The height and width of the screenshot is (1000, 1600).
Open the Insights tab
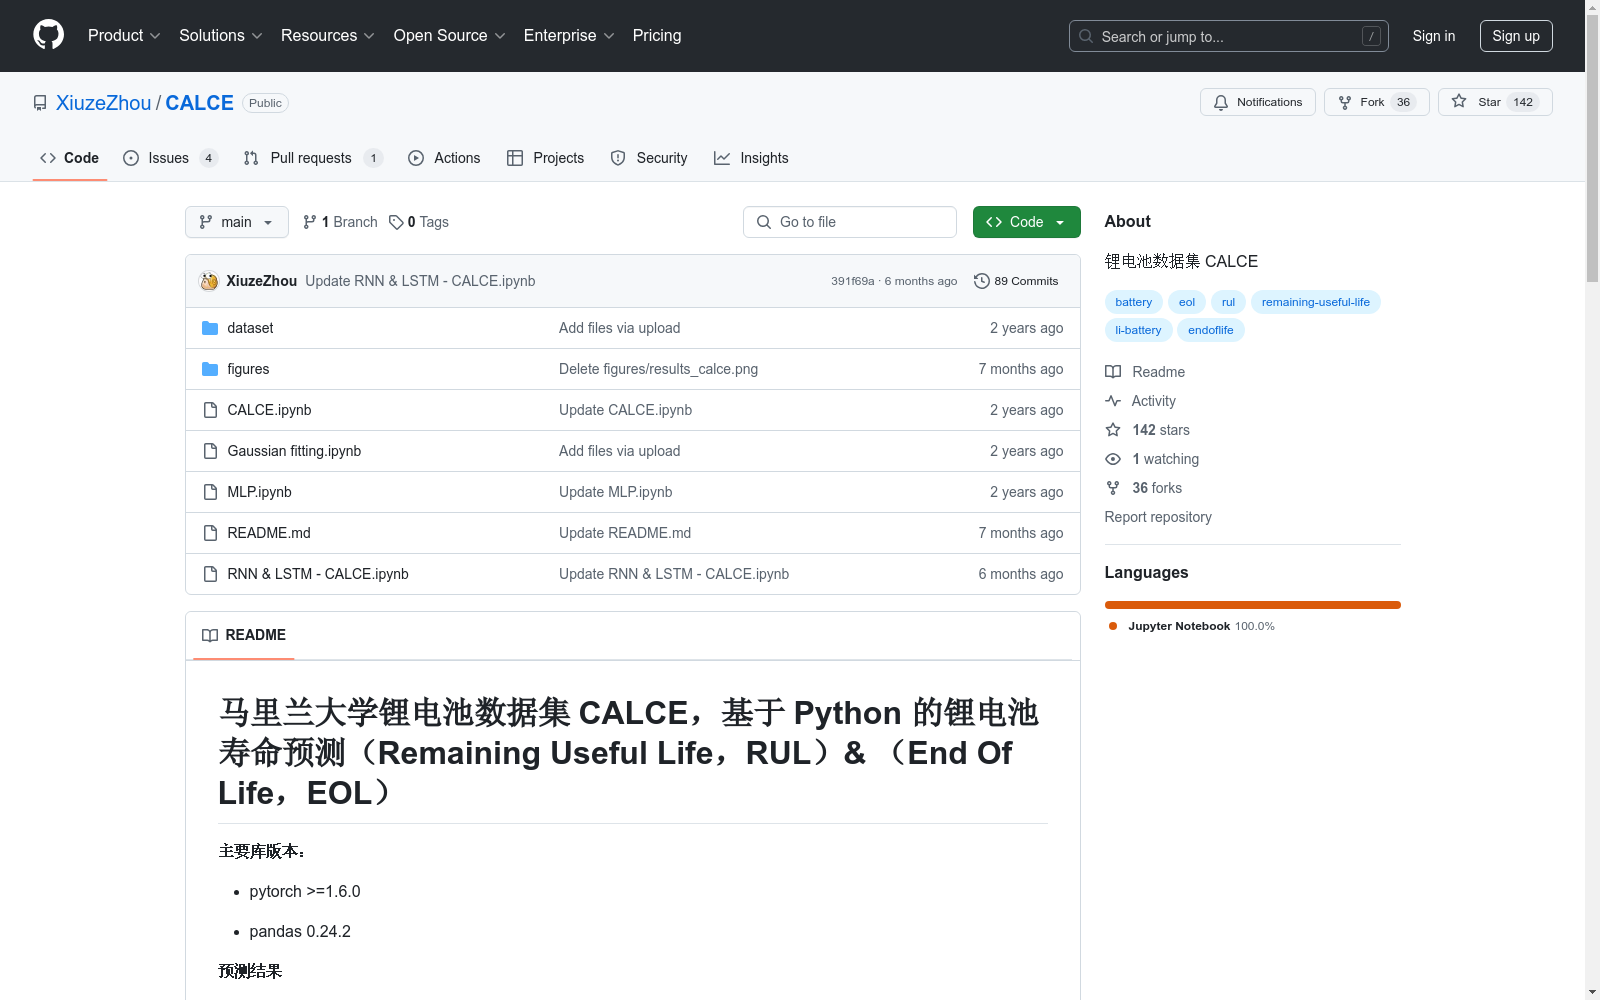coord(751,158)
